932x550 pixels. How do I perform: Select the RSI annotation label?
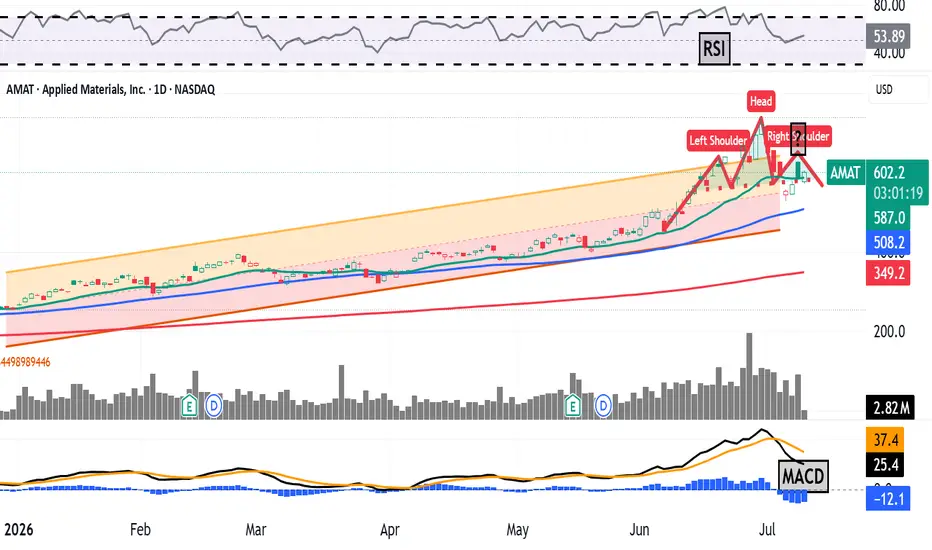tap(714, 48)
